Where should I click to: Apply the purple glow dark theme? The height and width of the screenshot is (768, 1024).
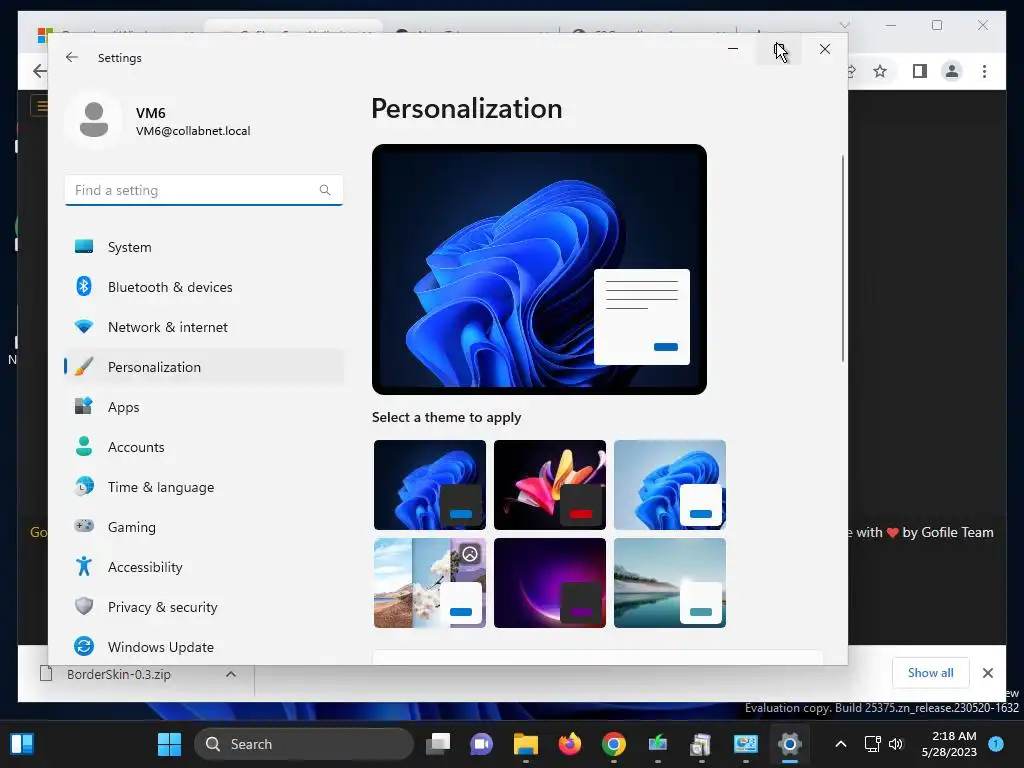(x=550, y=583)
